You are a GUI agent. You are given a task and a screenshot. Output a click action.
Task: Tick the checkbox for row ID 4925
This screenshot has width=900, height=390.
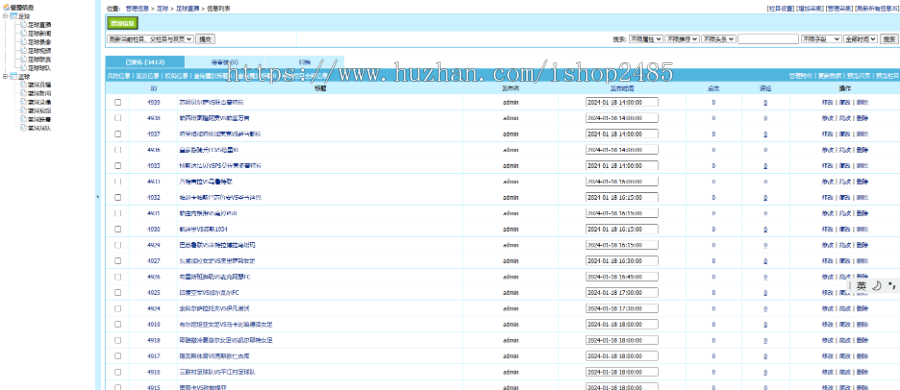pos(118,292)
